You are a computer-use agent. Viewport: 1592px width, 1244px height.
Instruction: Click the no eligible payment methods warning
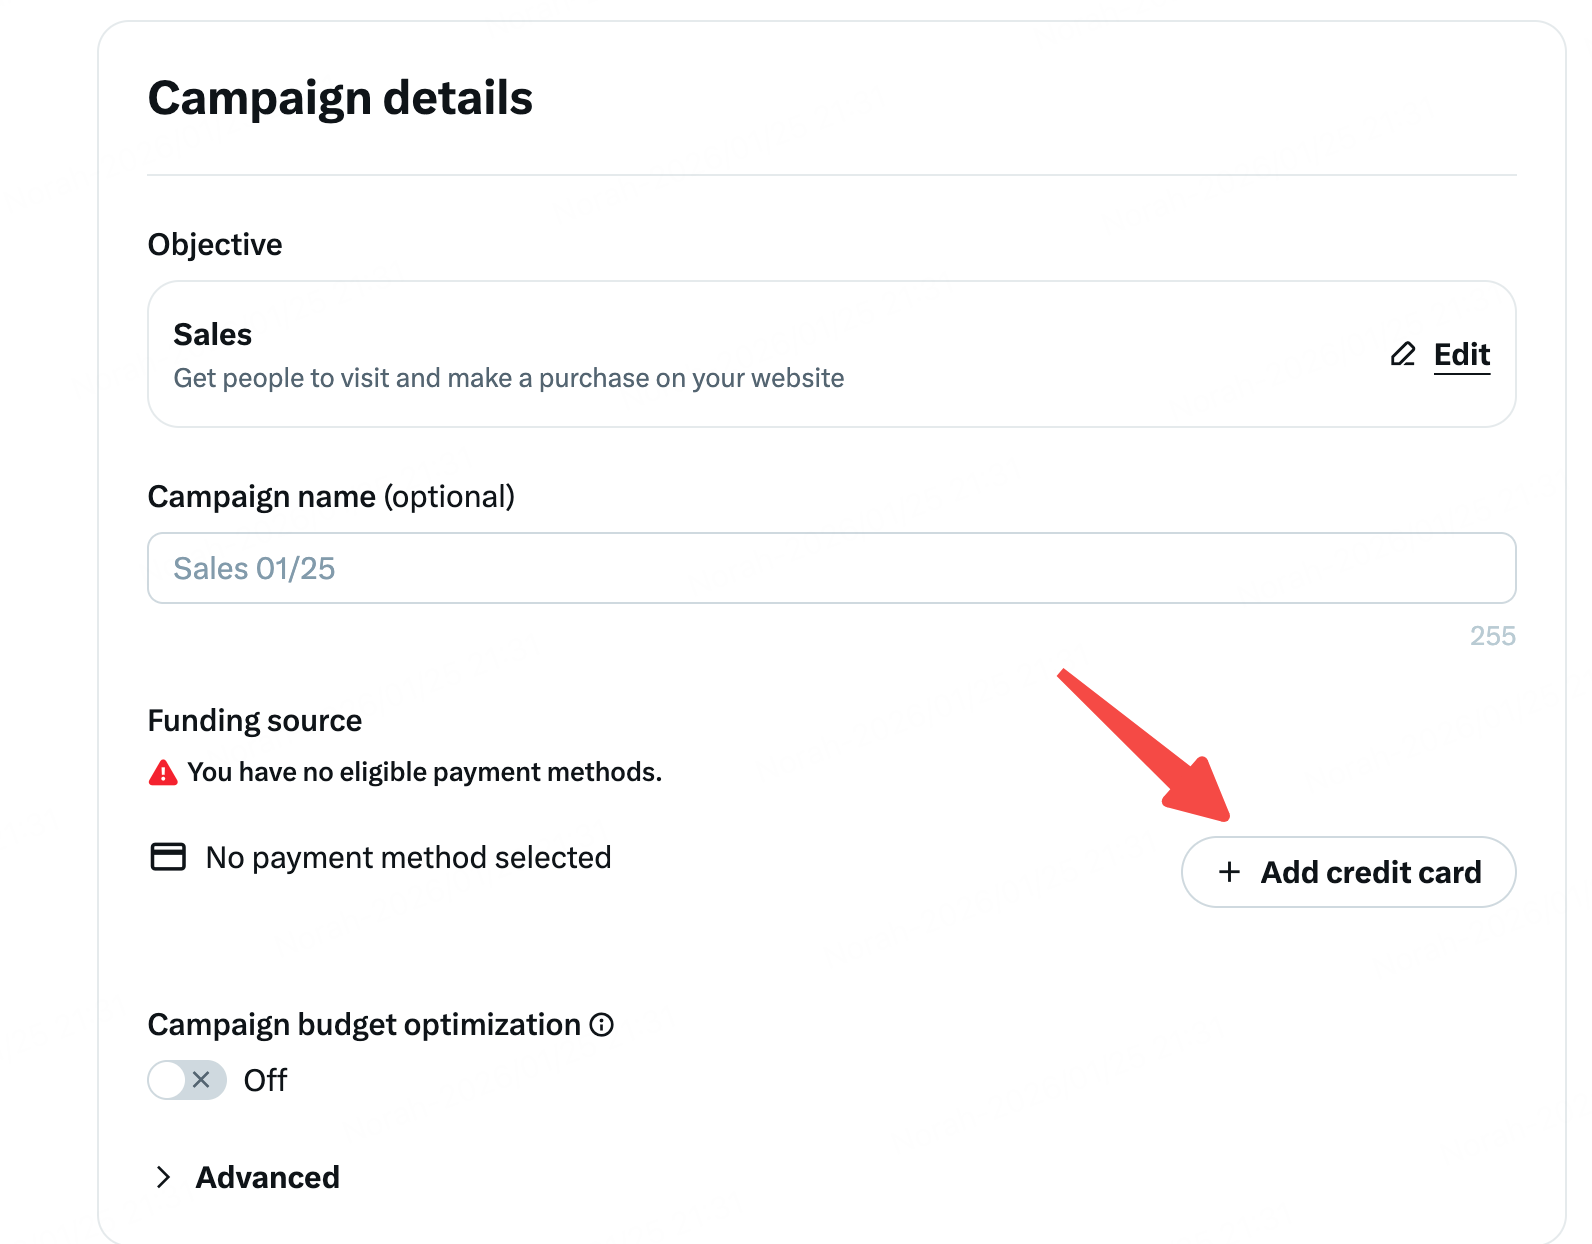[424, 772]
